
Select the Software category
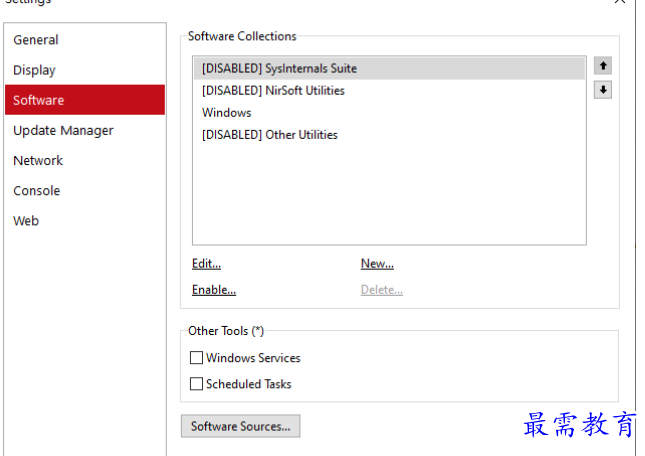(x=39, y=100)
